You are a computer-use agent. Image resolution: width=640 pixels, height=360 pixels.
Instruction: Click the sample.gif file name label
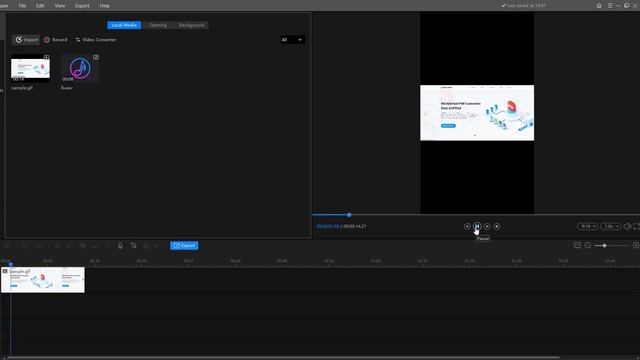coord(22,88)
